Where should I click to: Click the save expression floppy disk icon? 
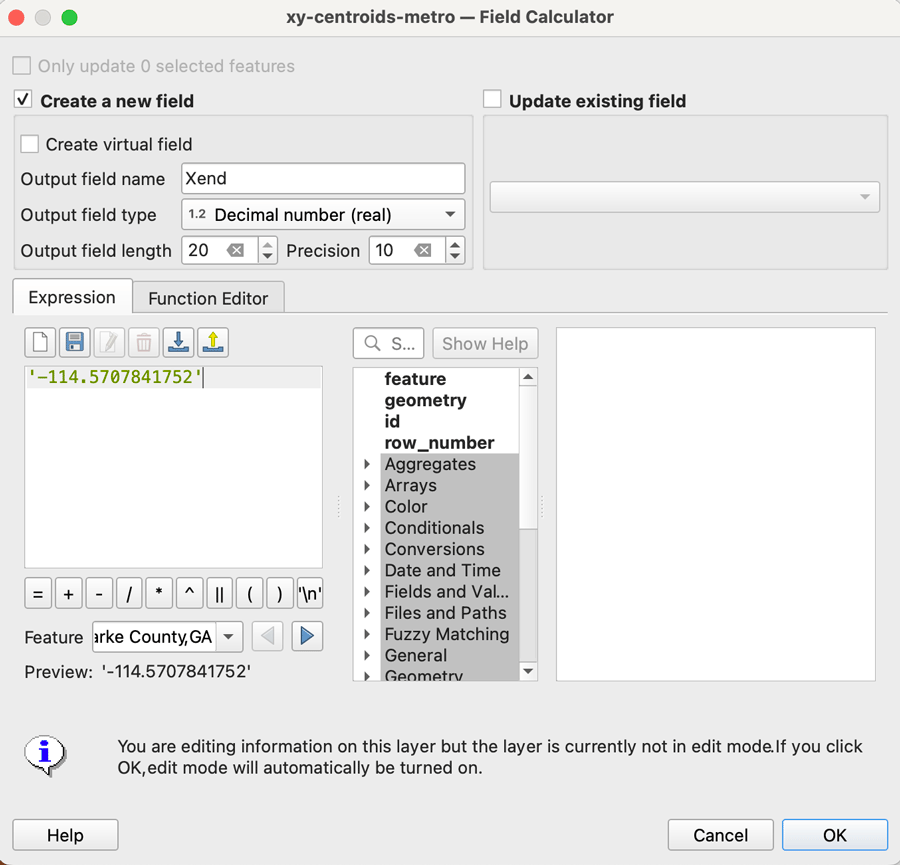point(74,343)
